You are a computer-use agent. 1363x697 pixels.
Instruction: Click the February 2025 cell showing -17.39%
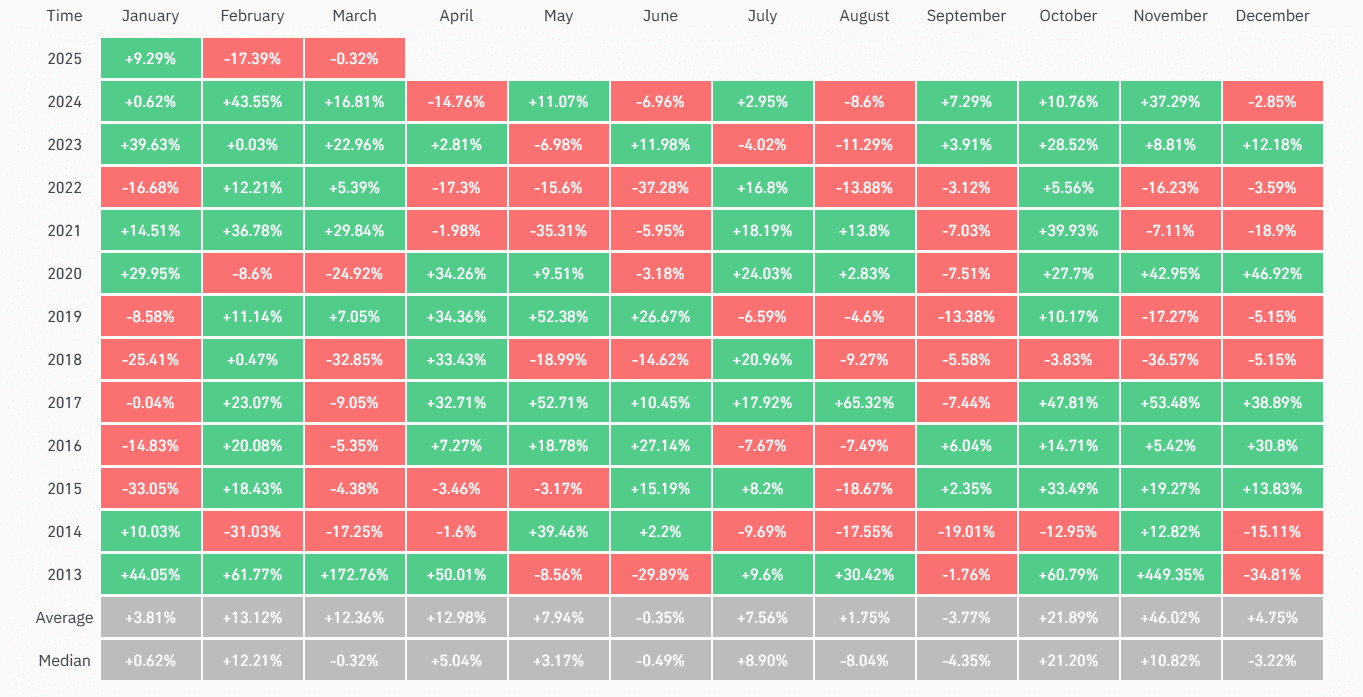click(253, 59)
